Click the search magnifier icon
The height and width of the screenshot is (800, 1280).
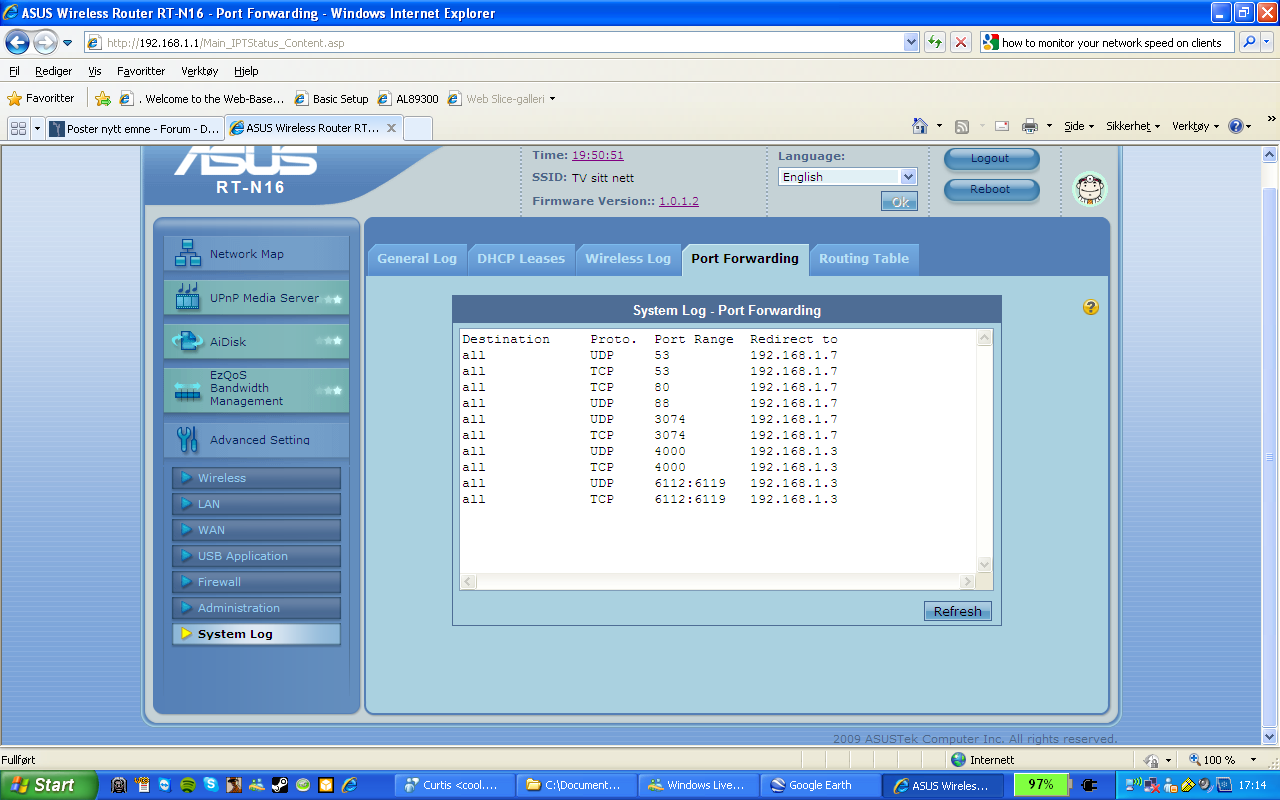click(1249, 43)
